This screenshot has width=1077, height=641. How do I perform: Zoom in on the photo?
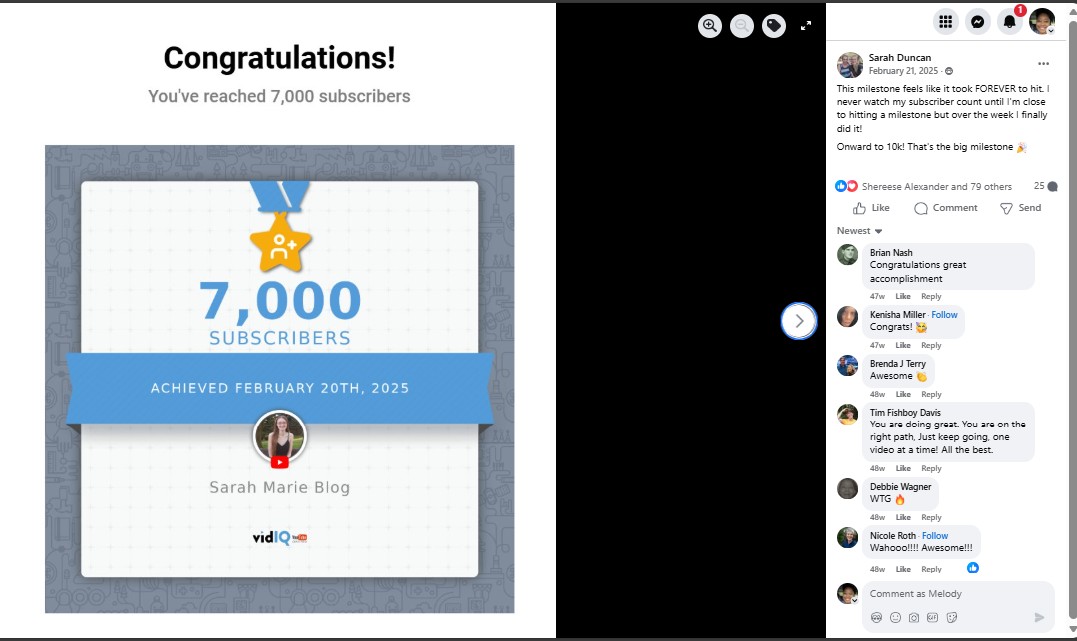(710, 27)
